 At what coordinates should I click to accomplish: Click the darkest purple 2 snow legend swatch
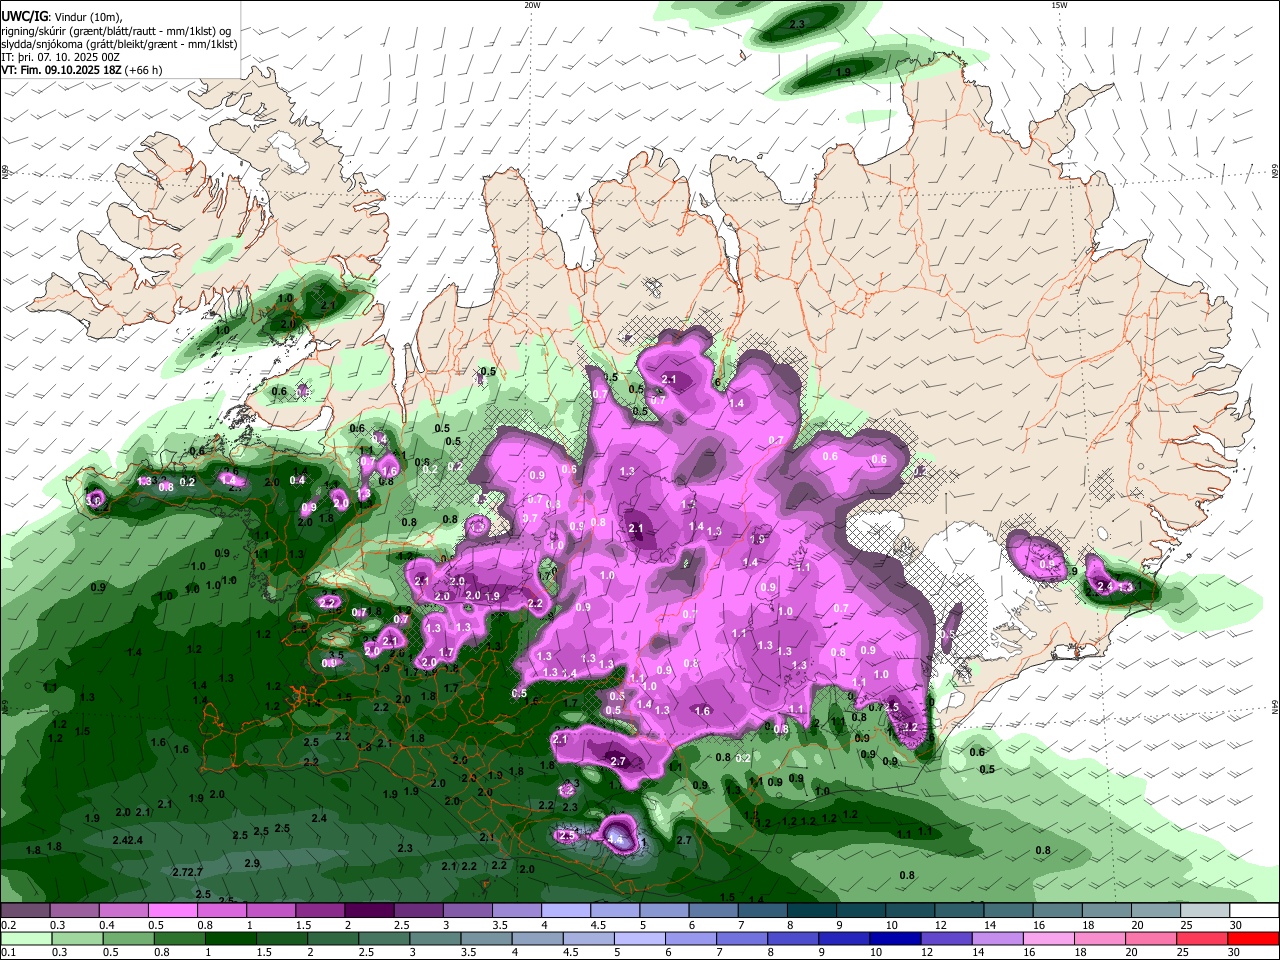coord(369,910)
